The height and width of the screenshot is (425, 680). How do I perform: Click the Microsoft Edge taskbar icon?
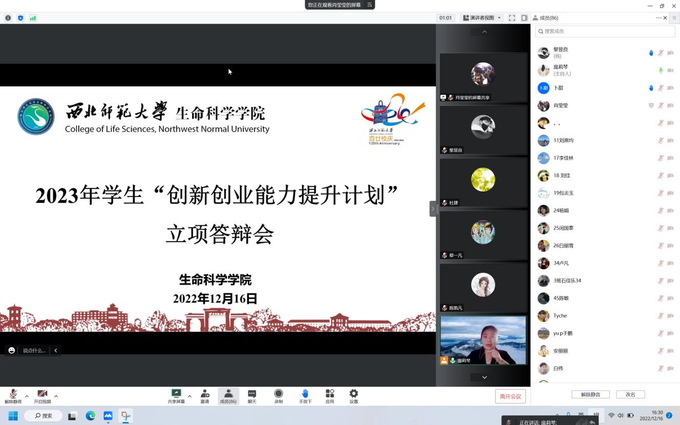tap(90, 415)
